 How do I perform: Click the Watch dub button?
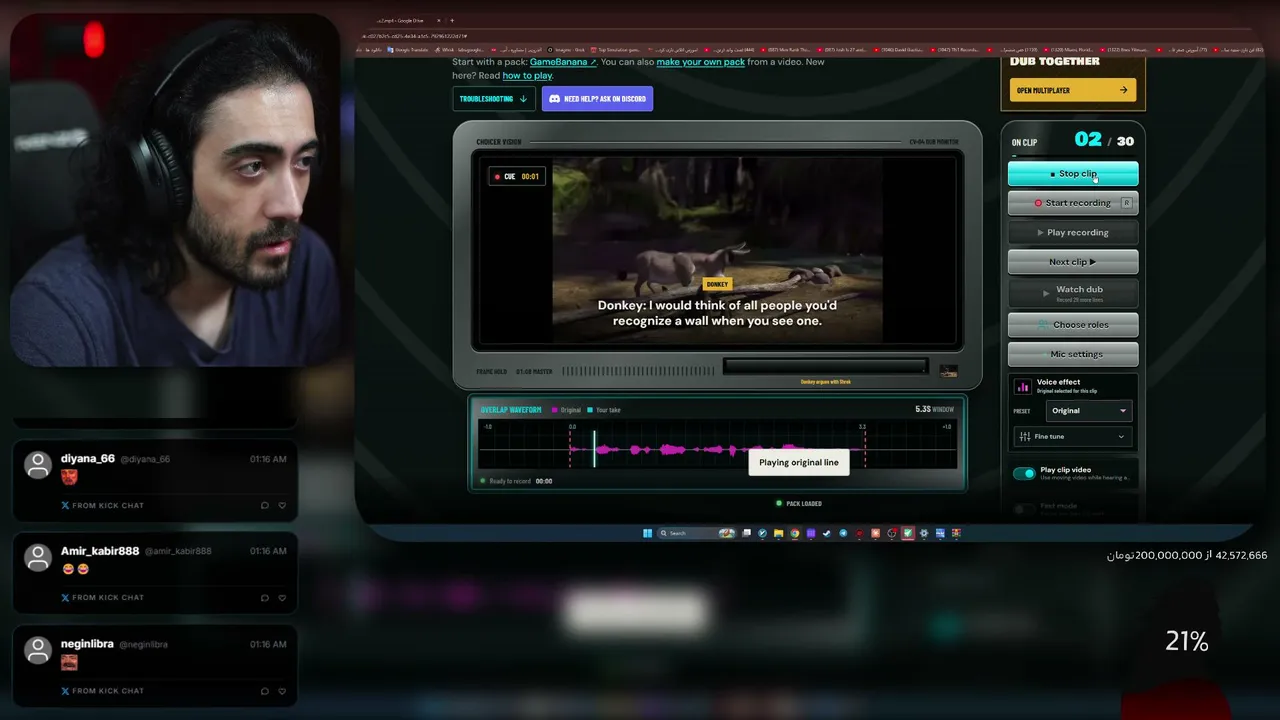point(1073,293)
